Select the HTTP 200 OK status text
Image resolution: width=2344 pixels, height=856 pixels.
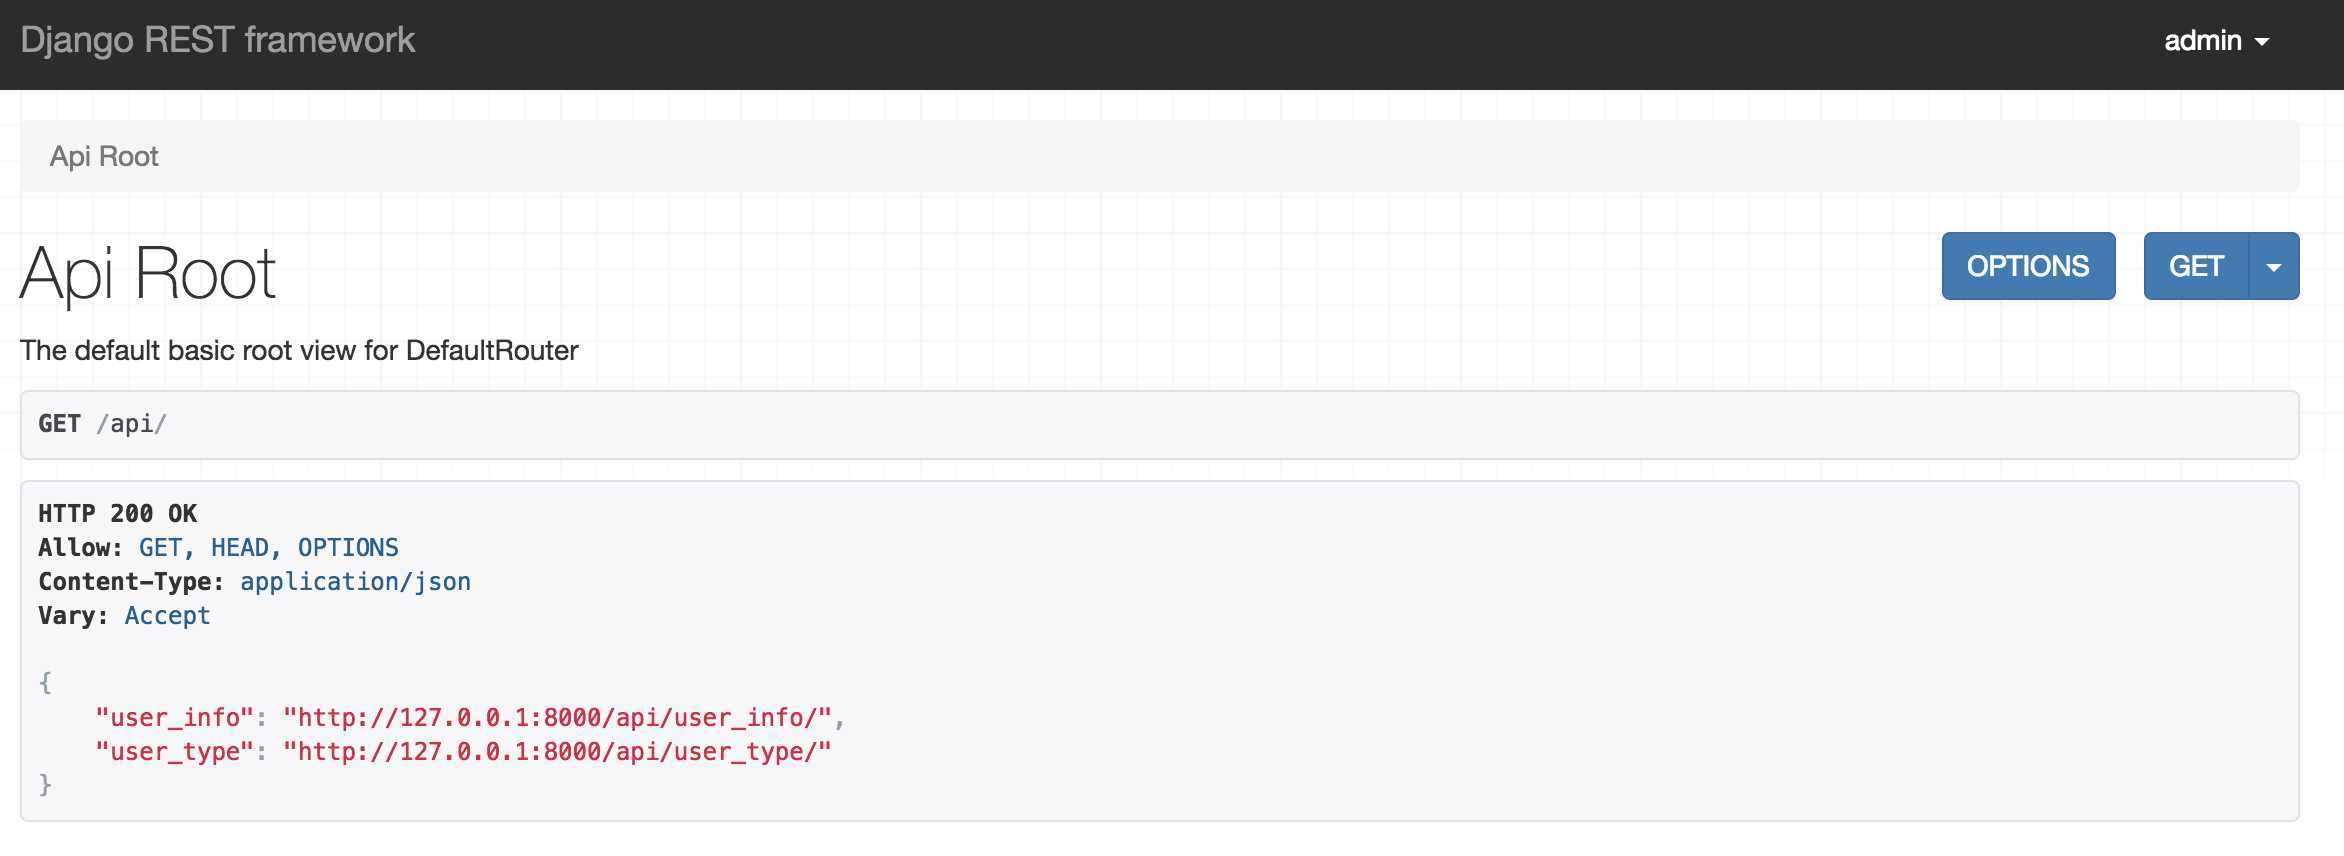pyautogui.click(x=118, y=513)
